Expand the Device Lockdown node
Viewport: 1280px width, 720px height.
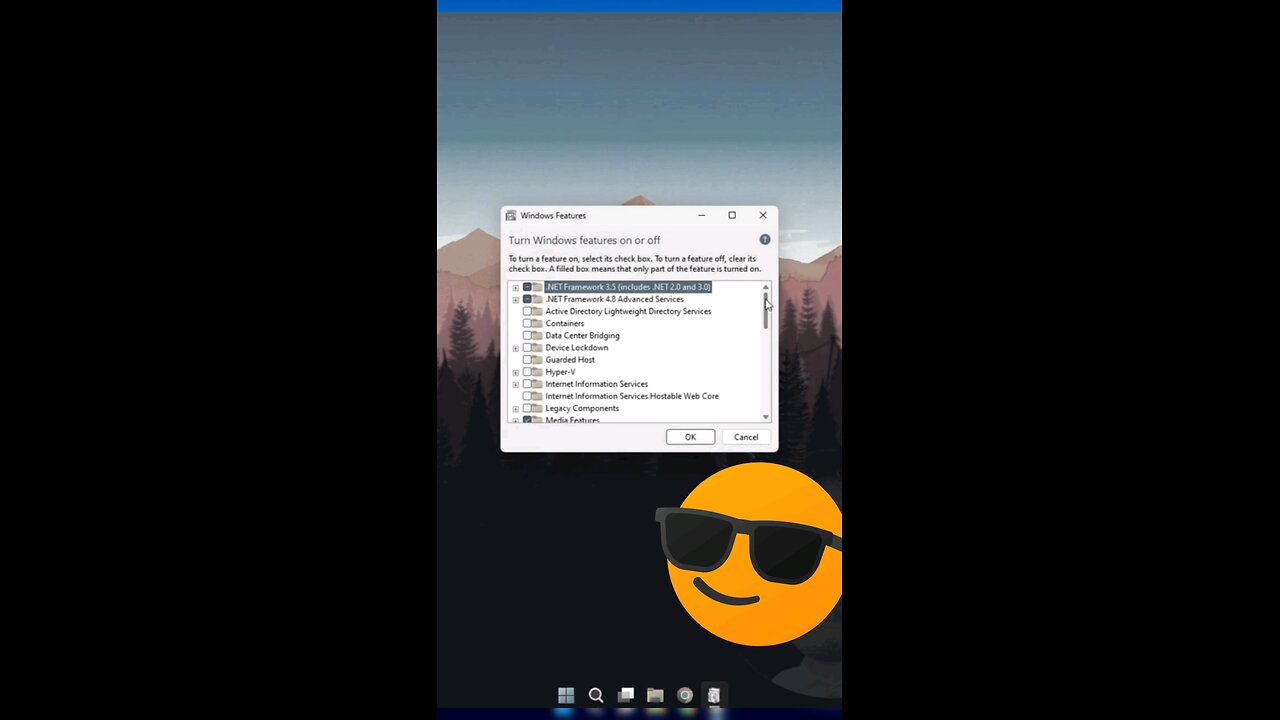516,348
